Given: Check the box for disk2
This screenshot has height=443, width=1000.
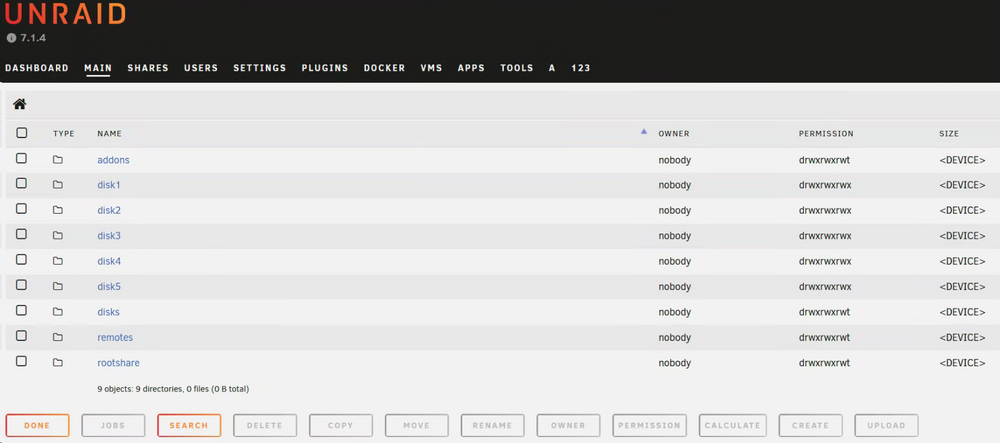Looking at the screenshot, I should (22, 209).
